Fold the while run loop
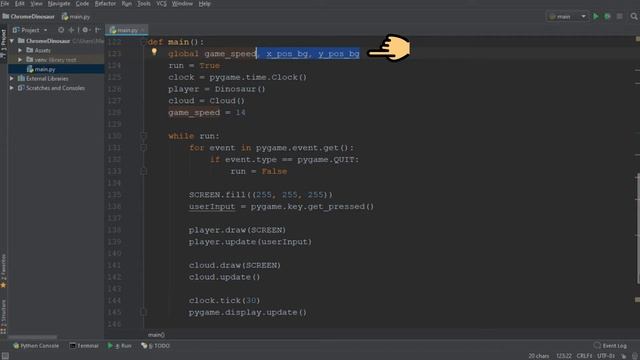This screenshot has height=360, width=640. (x=144, y=136)
